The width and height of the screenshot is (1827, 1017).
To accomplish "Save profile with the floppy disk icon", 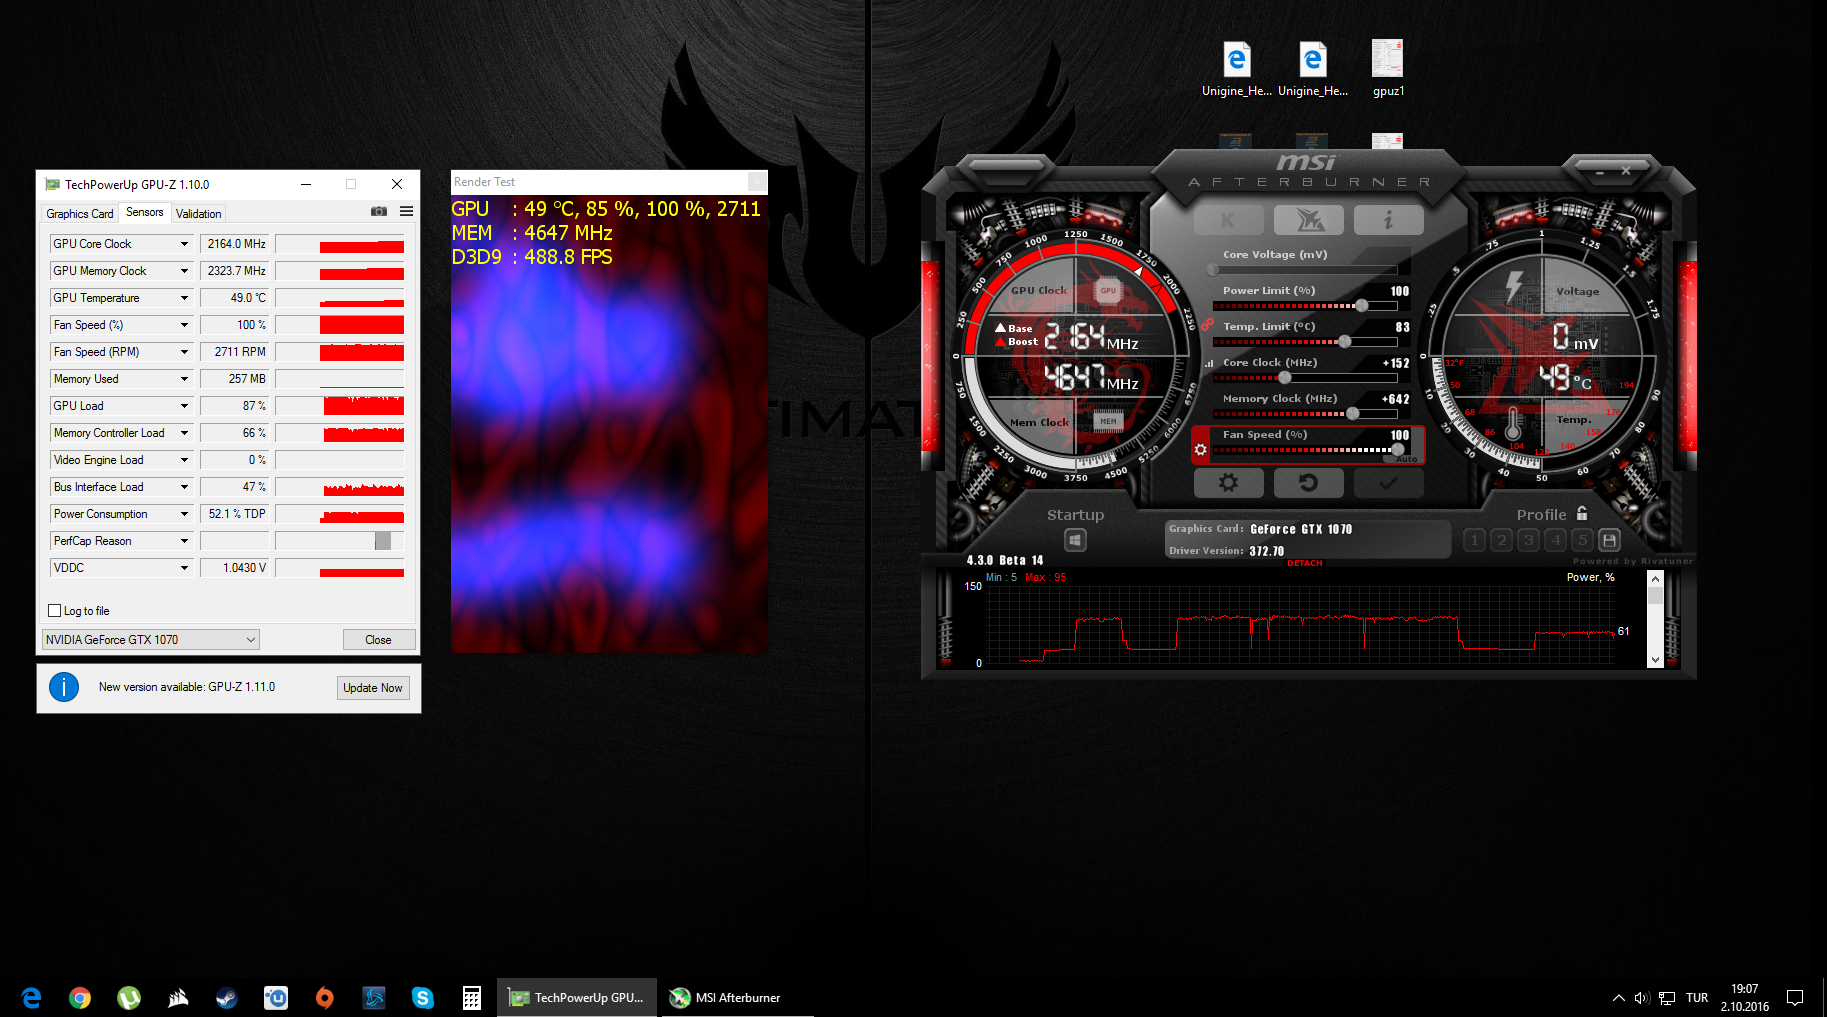I will [x=1609, y=540].
